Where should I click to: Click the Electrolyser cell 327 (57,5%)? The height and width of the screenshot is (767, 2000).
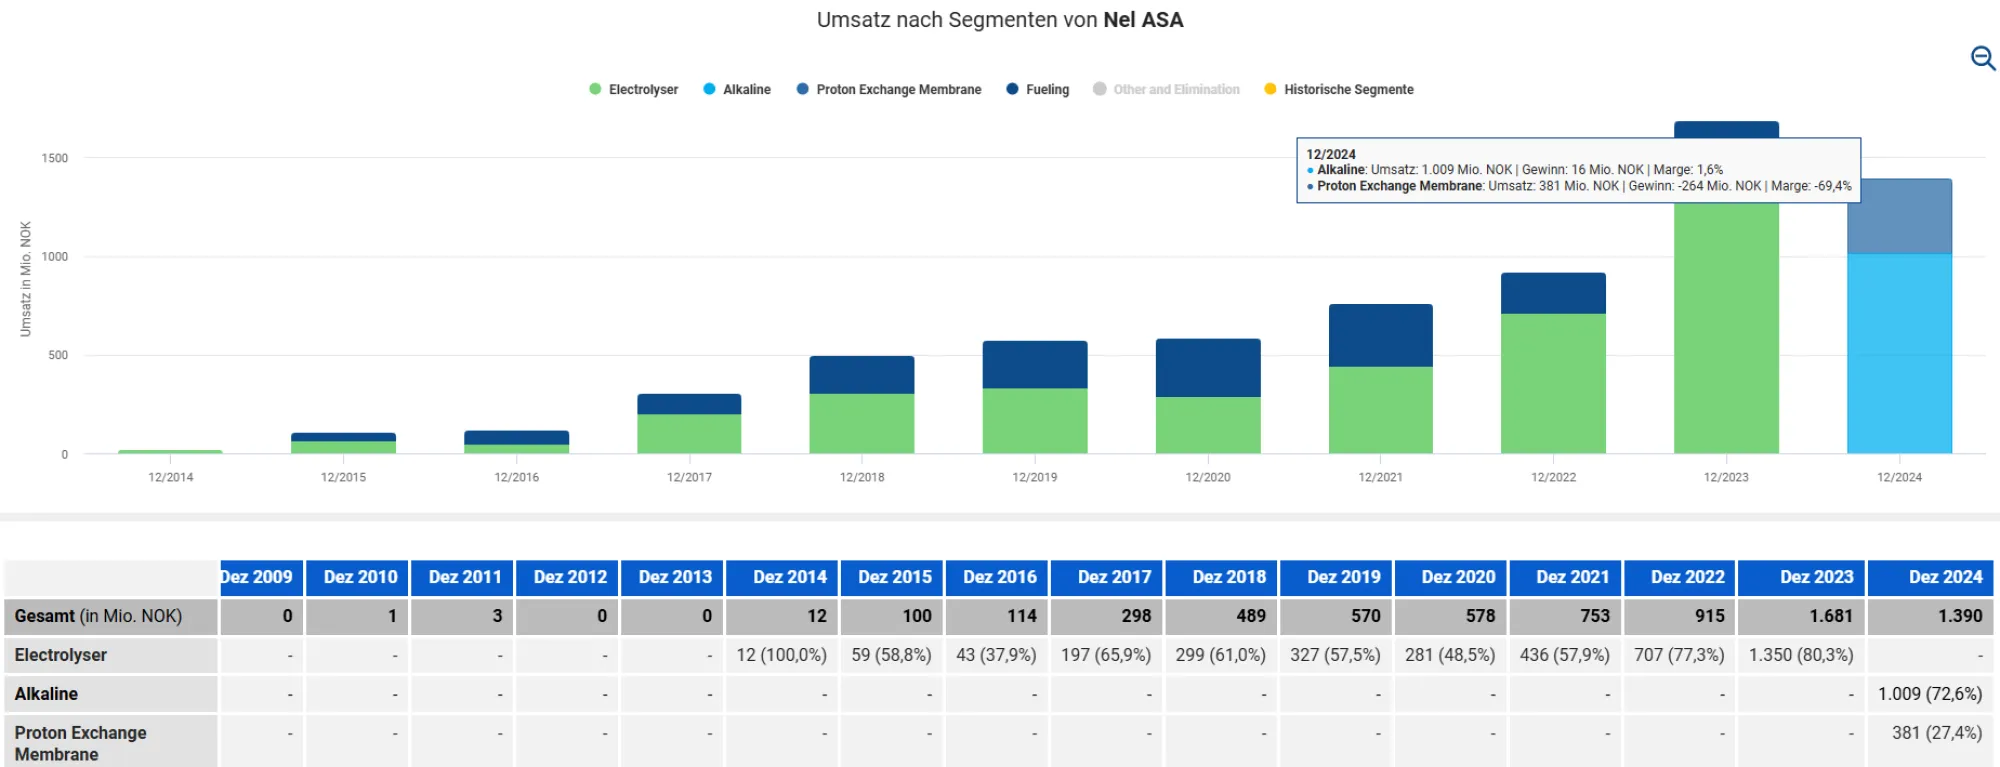click(1336, 655)
